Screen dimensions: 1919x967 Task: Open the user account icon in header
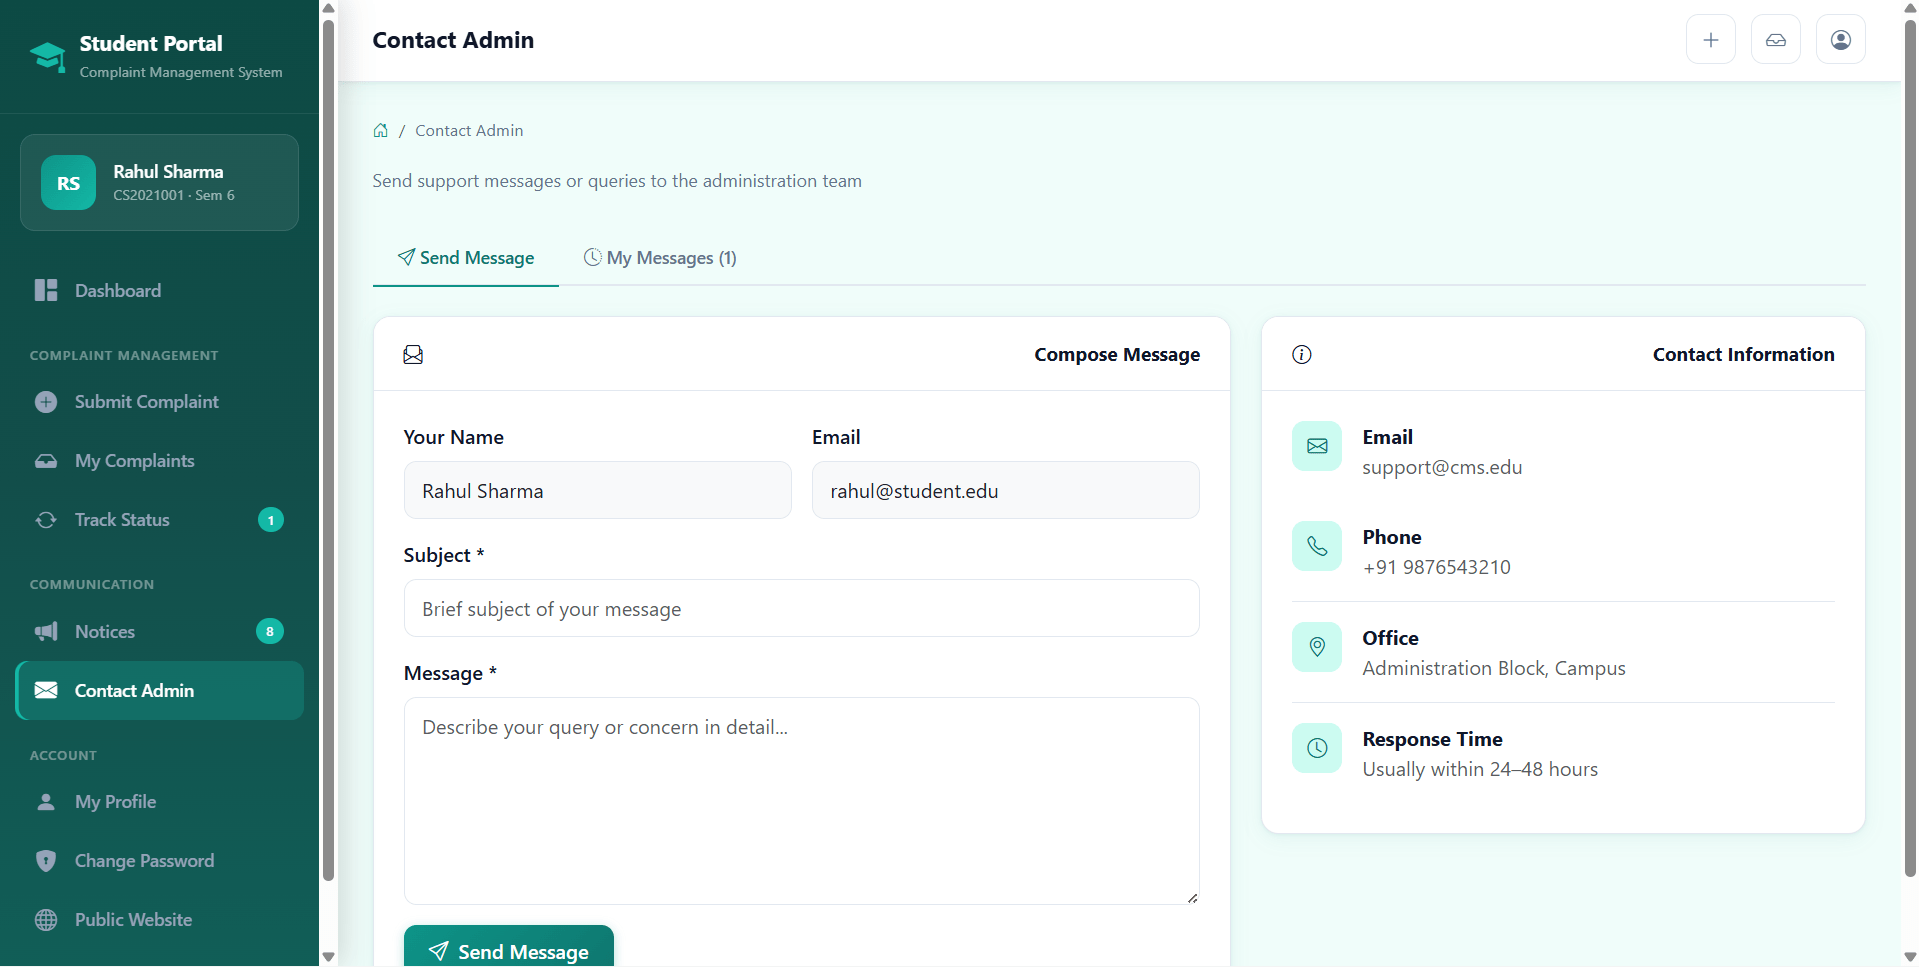pos(1841,40)
